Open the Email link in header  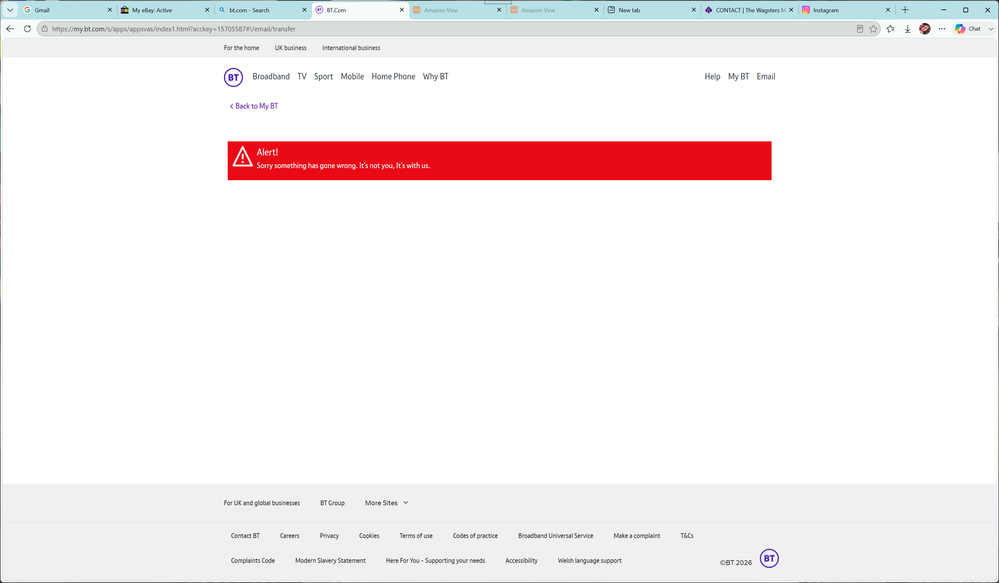766,76
